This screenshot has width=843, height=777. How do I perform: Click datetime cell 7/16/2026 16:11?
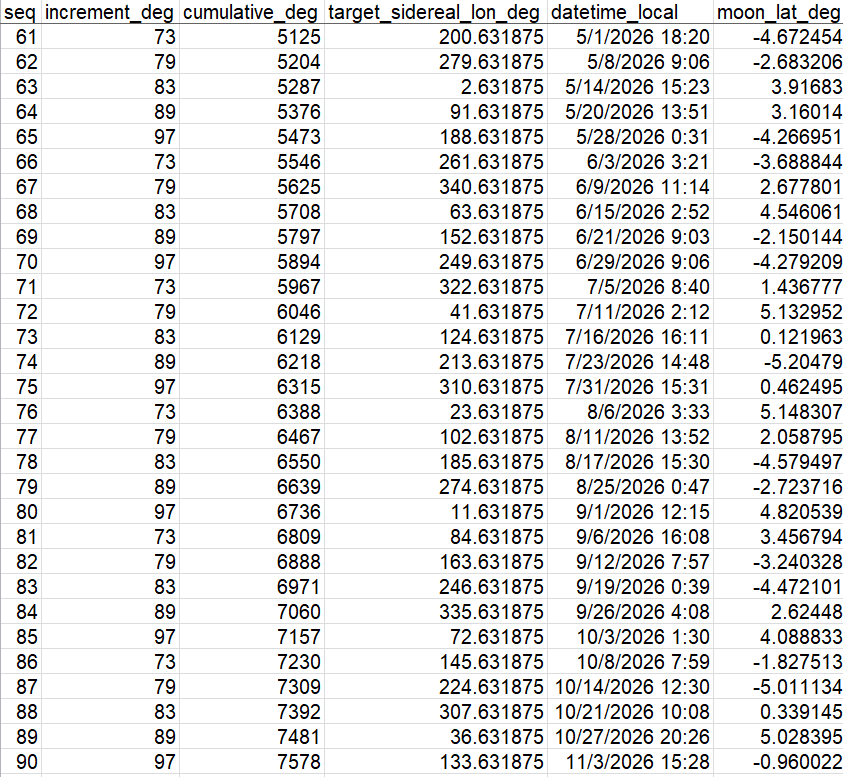point(630,337)
